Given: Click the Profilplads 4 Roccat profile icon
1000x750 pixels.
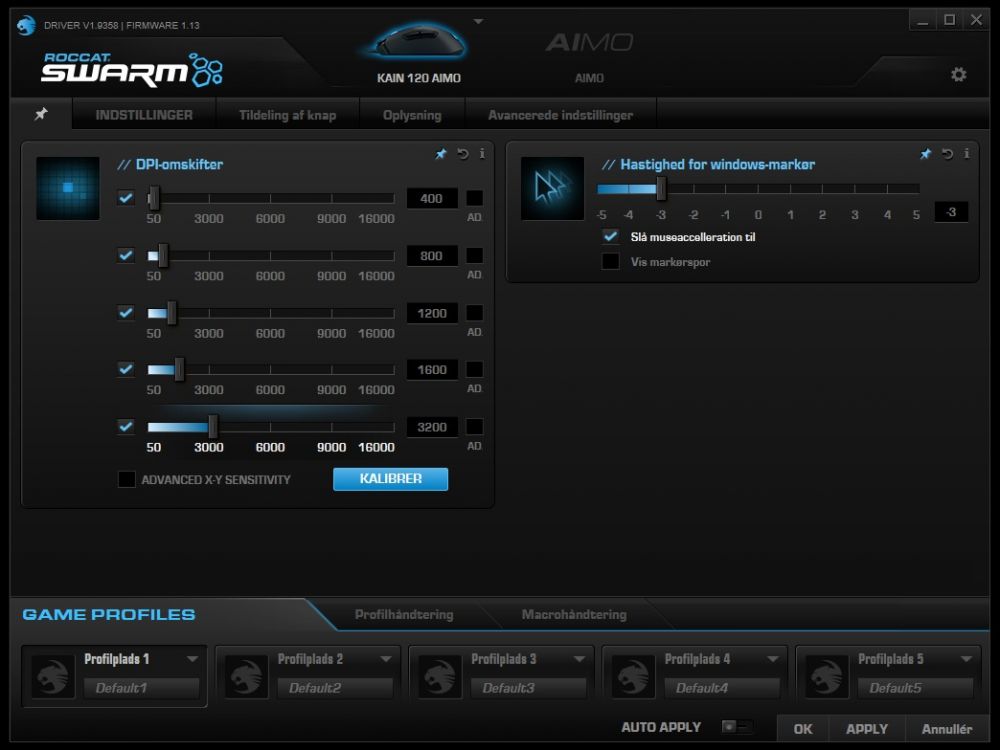Looking at the screenshot, I should tap(633, 676).
